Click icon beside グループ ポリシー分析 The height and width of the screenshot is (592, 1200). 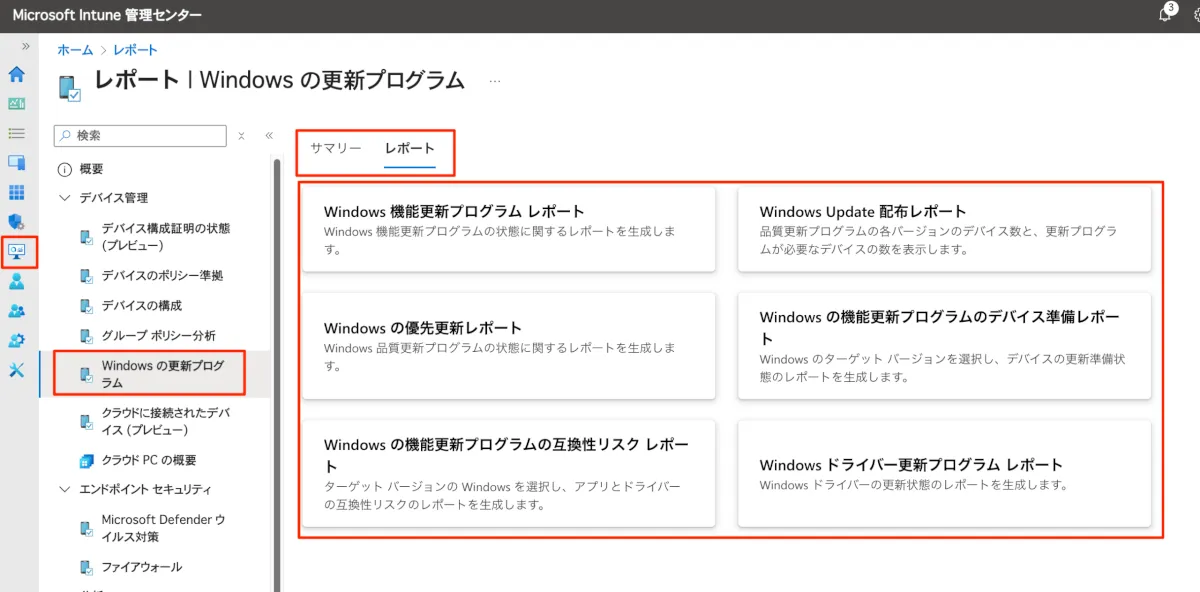click(87, 335)
